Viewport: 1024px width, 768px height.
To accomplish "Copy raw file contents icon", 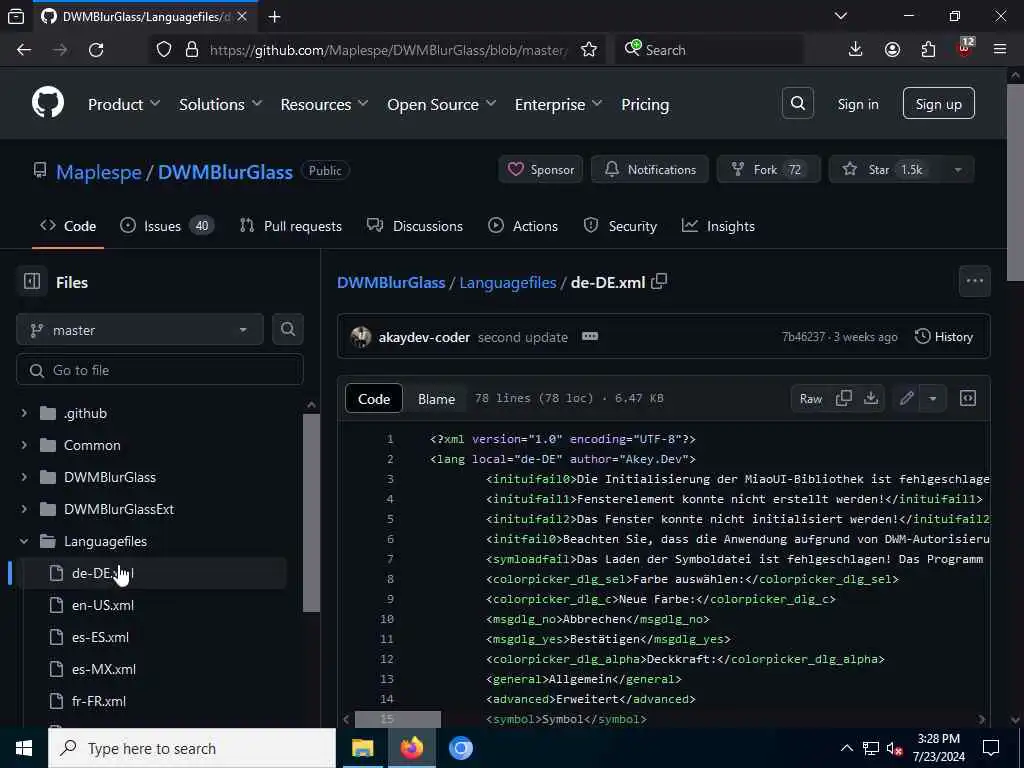I will click(x=844, y=398).
